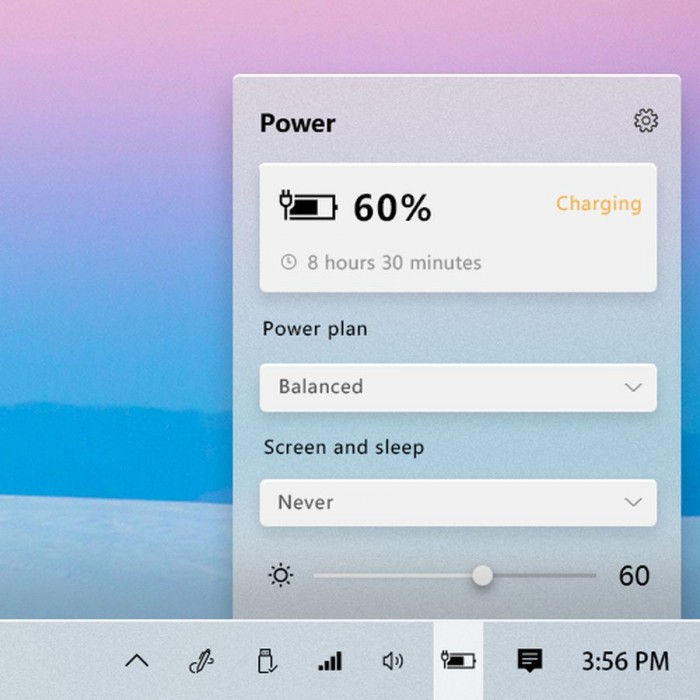Click the 3:56 PM taskbar clock
Screen dimensions: 700x700
(x=625, y=661)
